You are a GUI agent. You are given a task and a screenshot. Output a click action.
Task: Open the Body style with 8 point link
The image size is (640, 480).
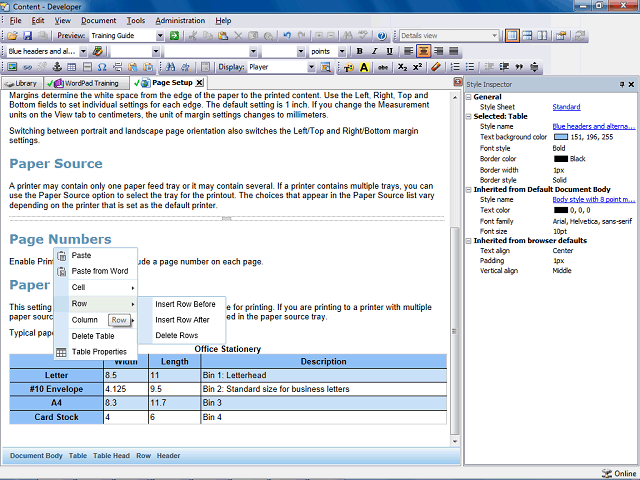pos(593,200)
